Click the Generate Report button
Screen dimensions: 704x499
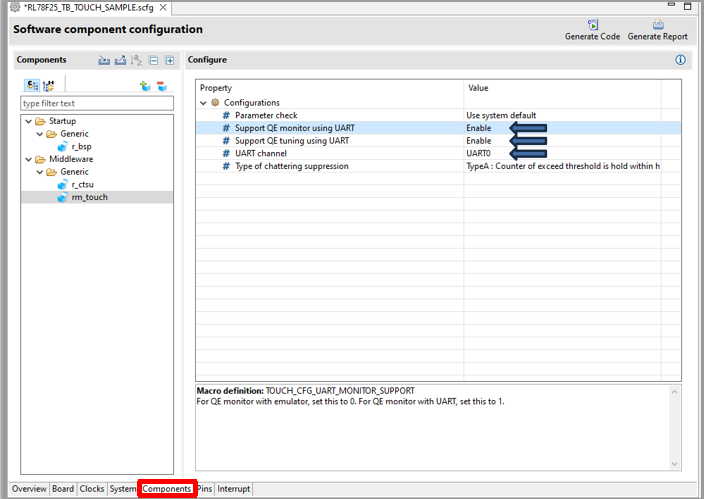[657, 30]
